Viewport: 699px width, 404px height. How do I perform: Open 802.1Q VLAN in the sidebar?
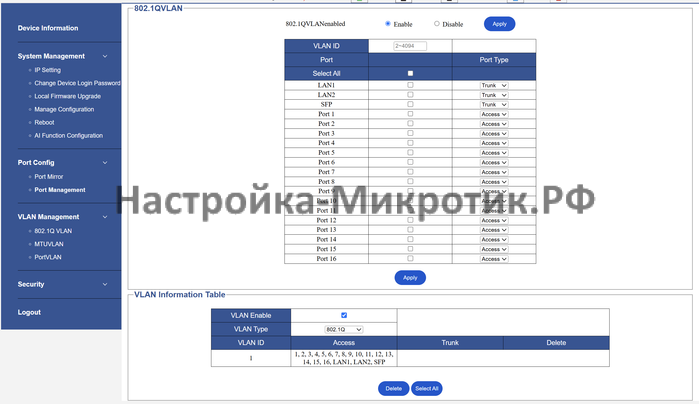click(x=53, y=231)
